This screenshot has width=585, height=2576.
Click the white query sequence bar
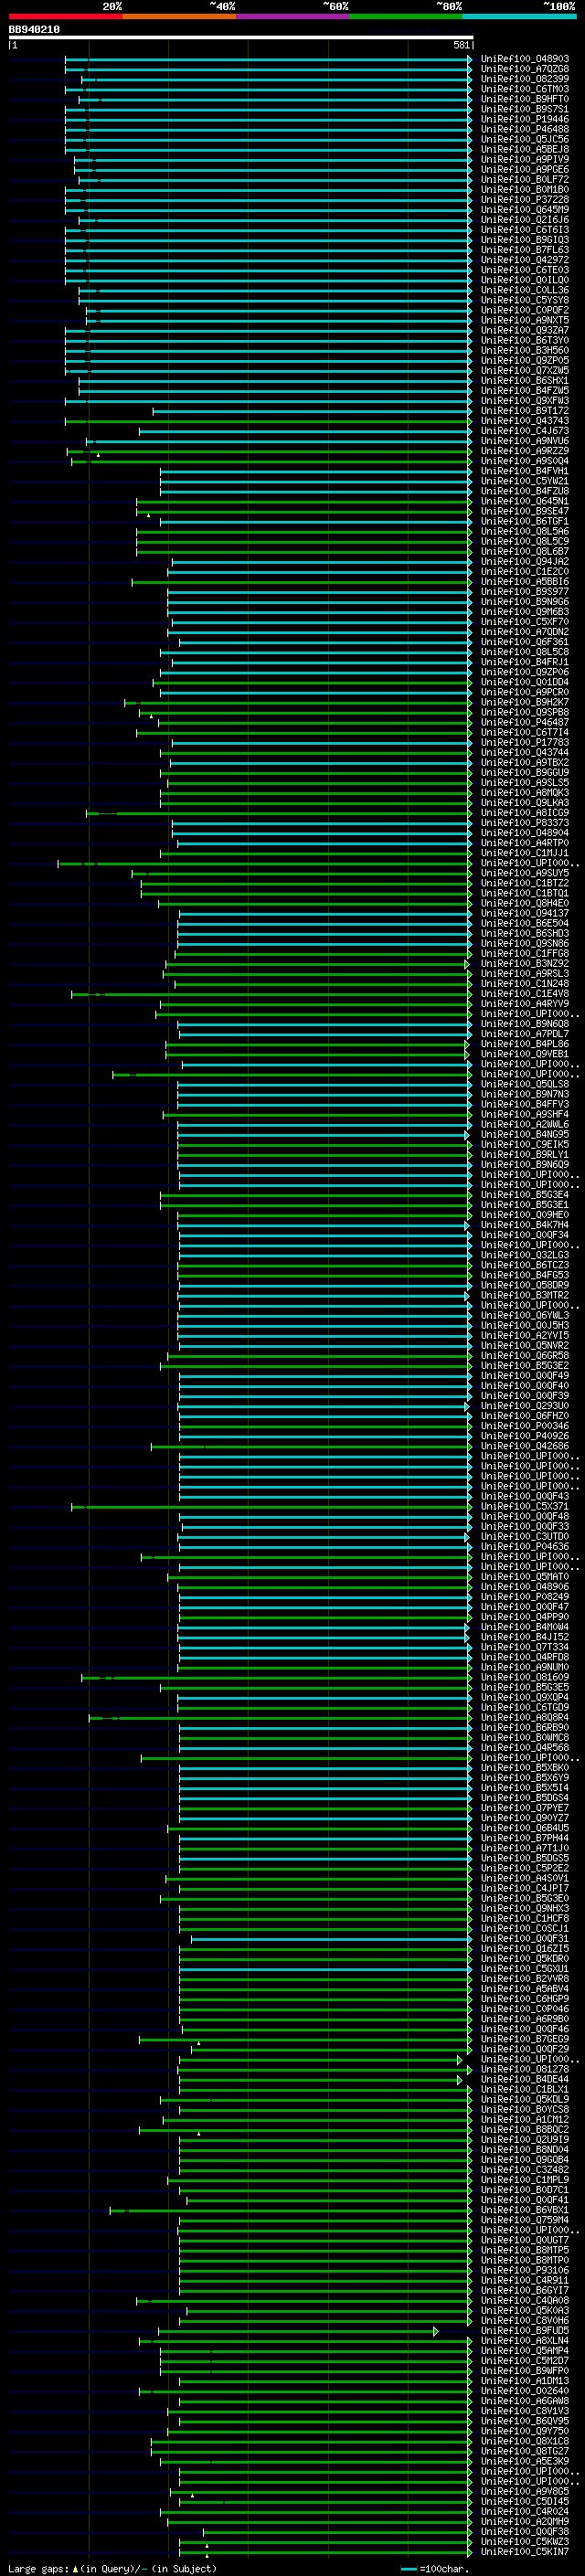[240, 37]
